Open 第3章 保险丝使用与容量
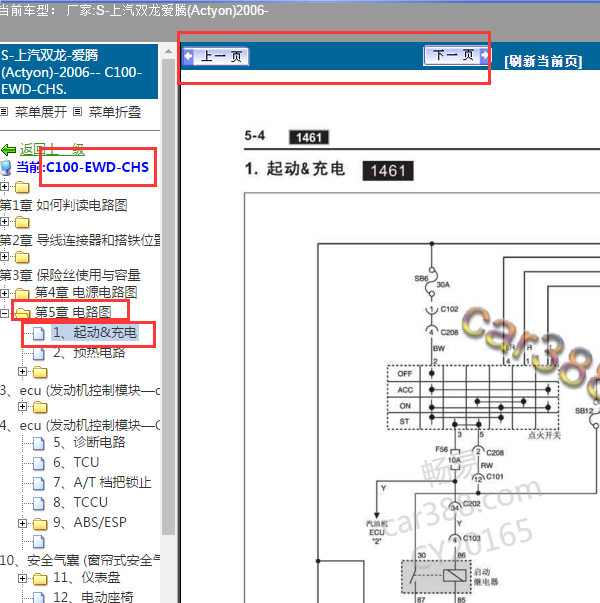600x603 pixels. pos(70,275)
